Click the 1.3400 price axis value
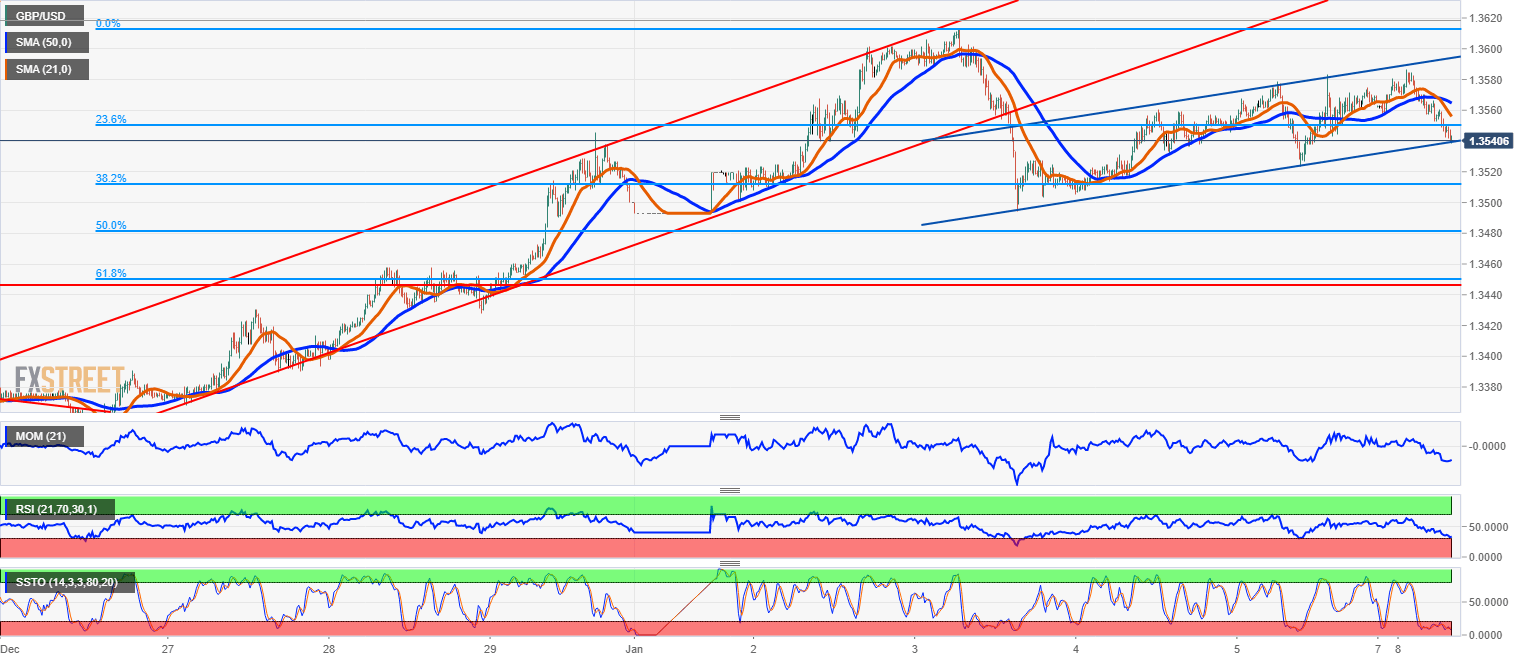 (1486, 356)
